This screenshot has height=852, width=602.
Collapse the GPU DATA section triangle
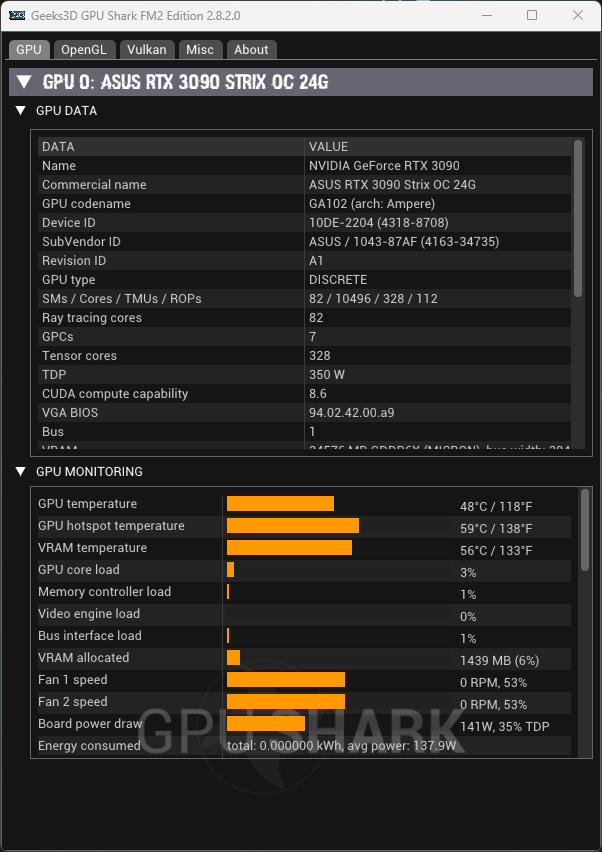tap(21, 111)
